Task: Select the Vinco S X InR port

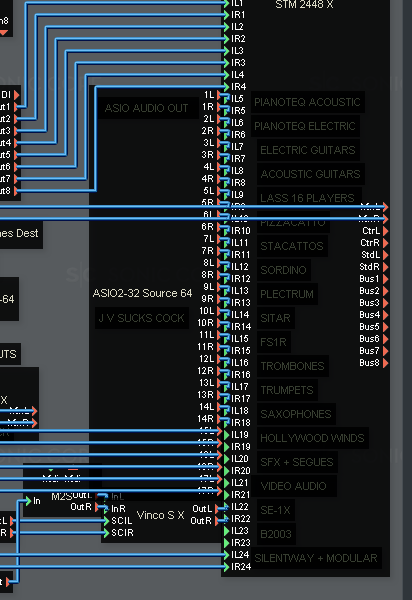Action: click(x=106, y=509)
